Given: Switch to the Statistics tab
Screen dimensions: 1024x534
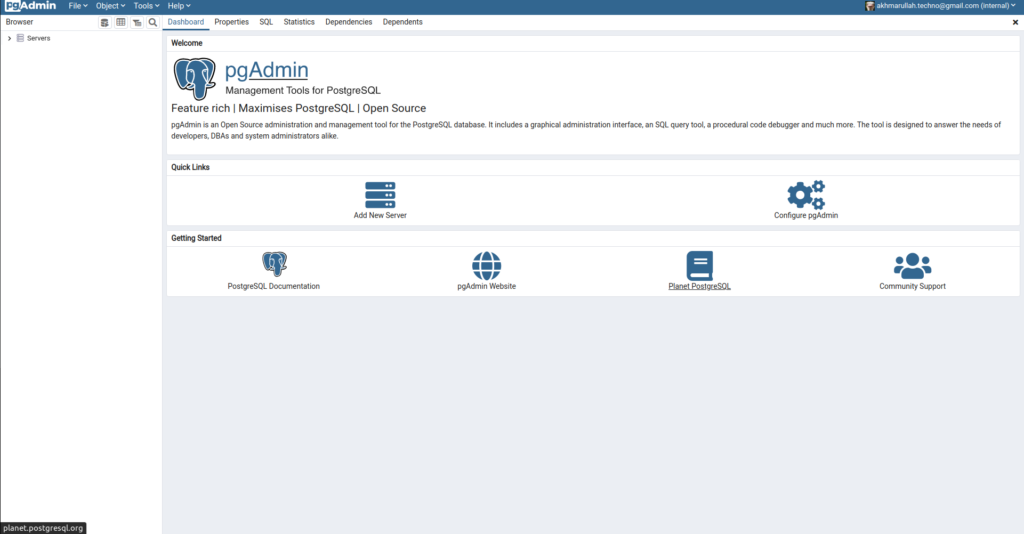Looking at the screenshot, I should tap(299, 22).
